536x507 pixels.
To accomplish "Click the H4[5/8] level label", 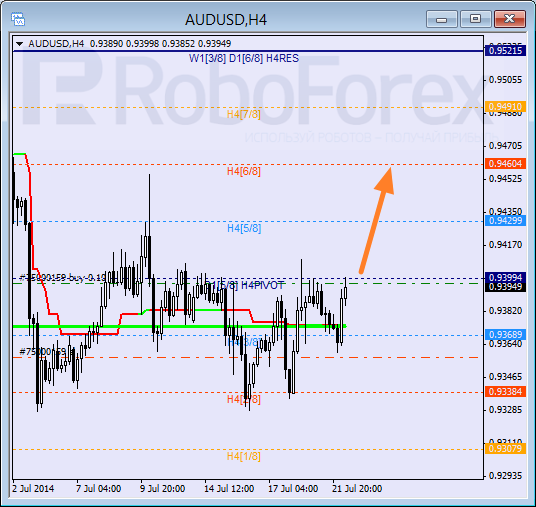I will tap(244, 228).
